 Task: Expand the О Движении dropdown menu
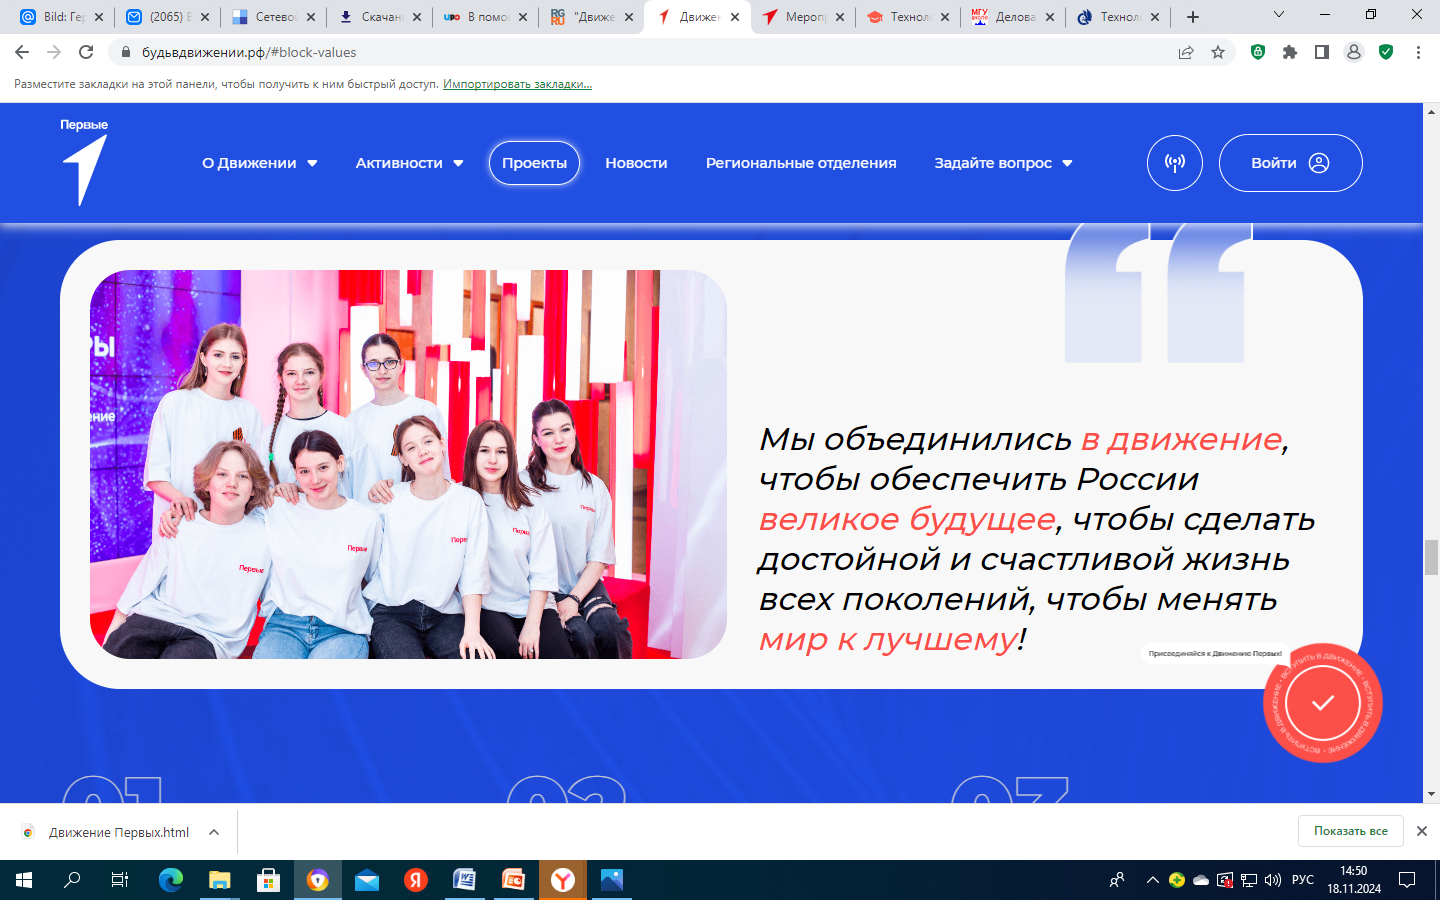[x=259, y=163]
